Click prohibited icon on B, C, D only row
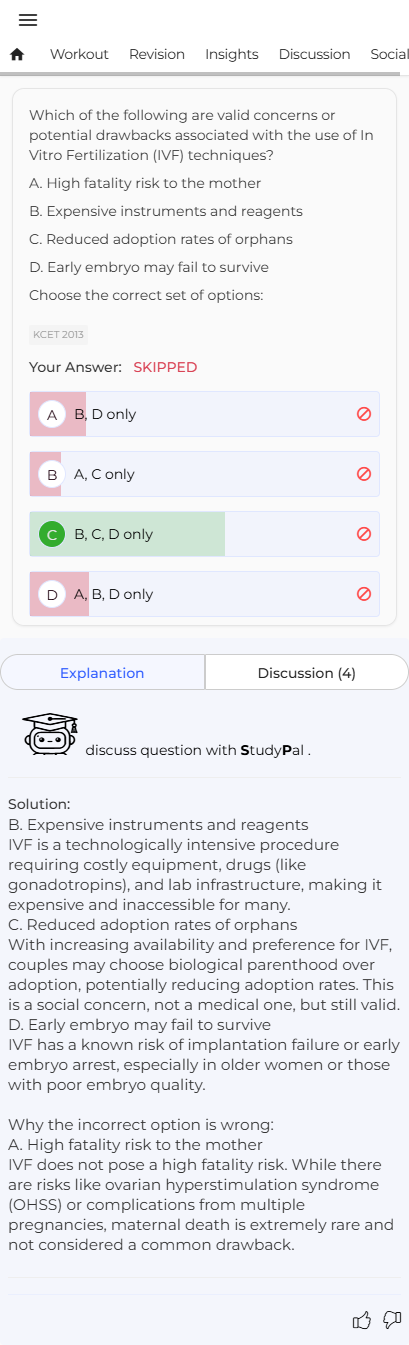 pos(364,534)
